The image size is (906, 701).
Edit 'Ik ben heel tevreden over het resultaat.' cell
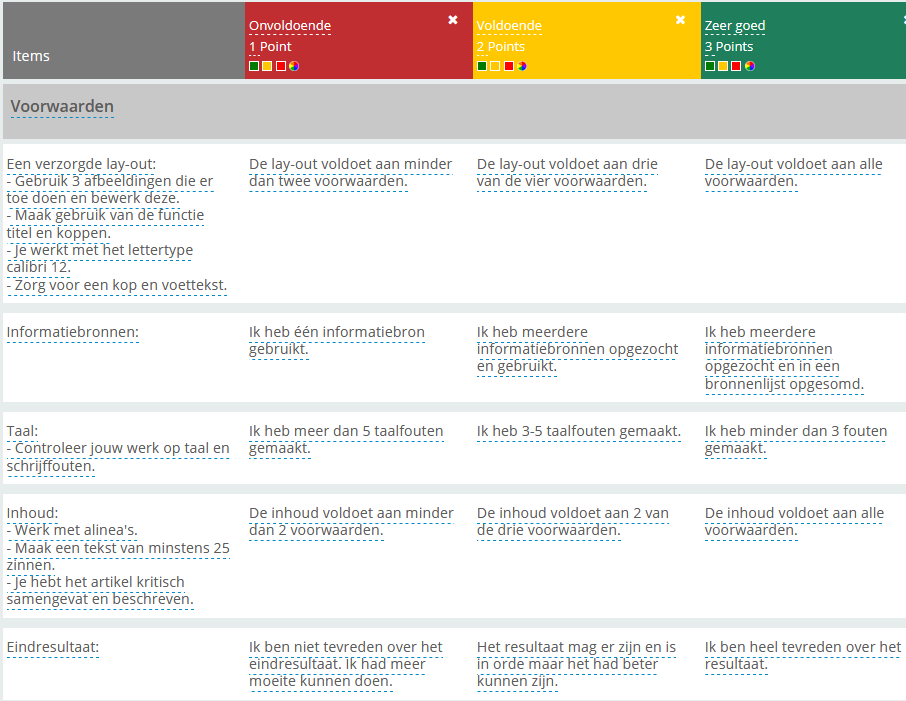pos(802,655)
